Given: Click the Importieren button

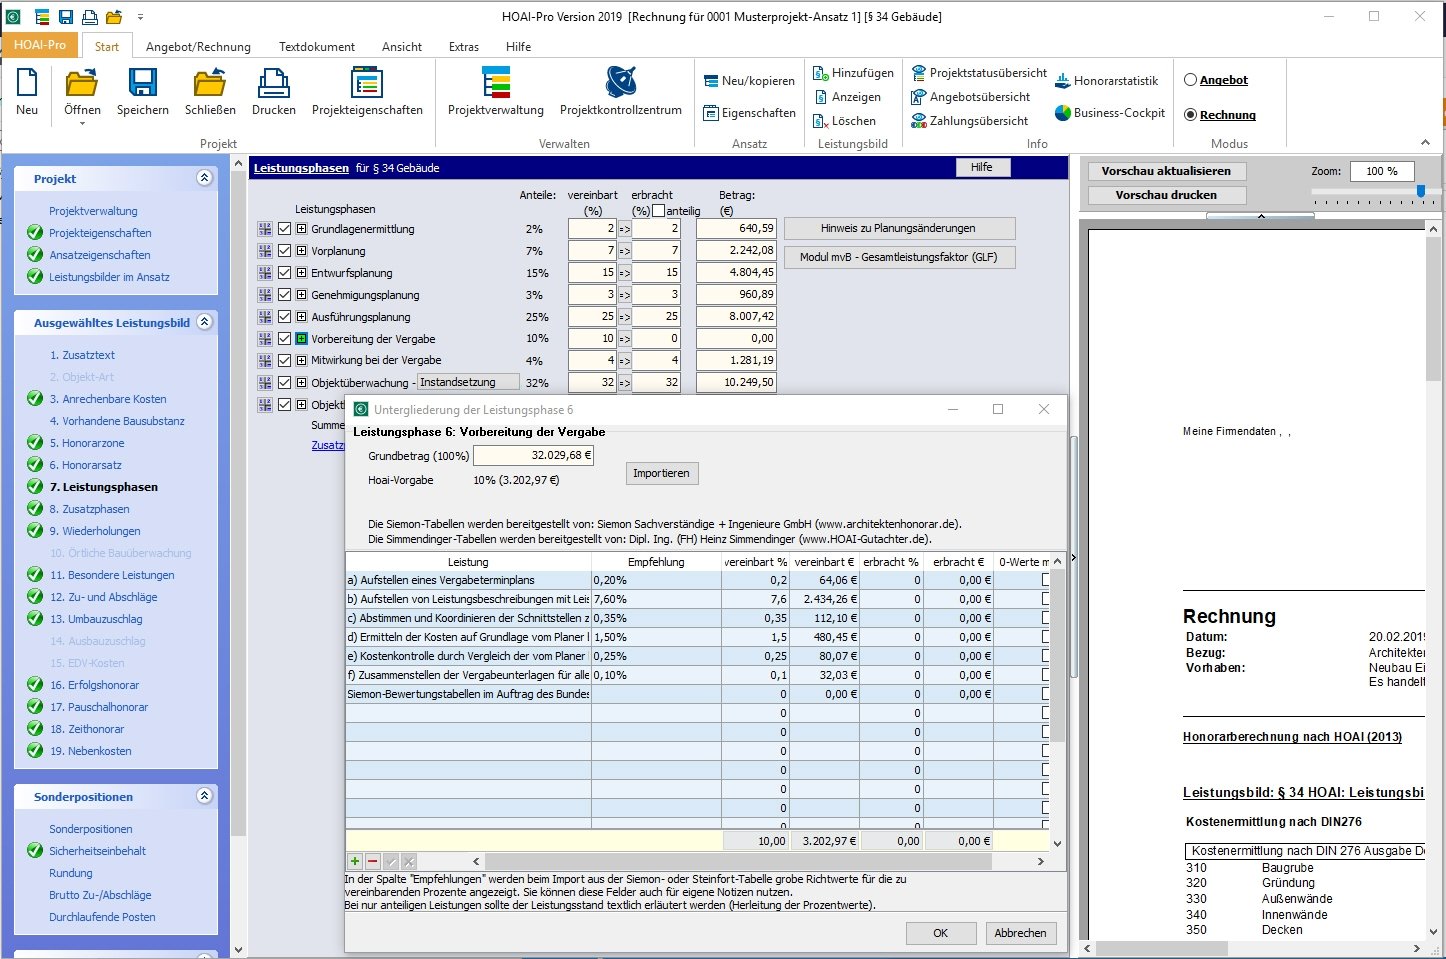Looking at the screenshot, I should [x=661, y=474].
